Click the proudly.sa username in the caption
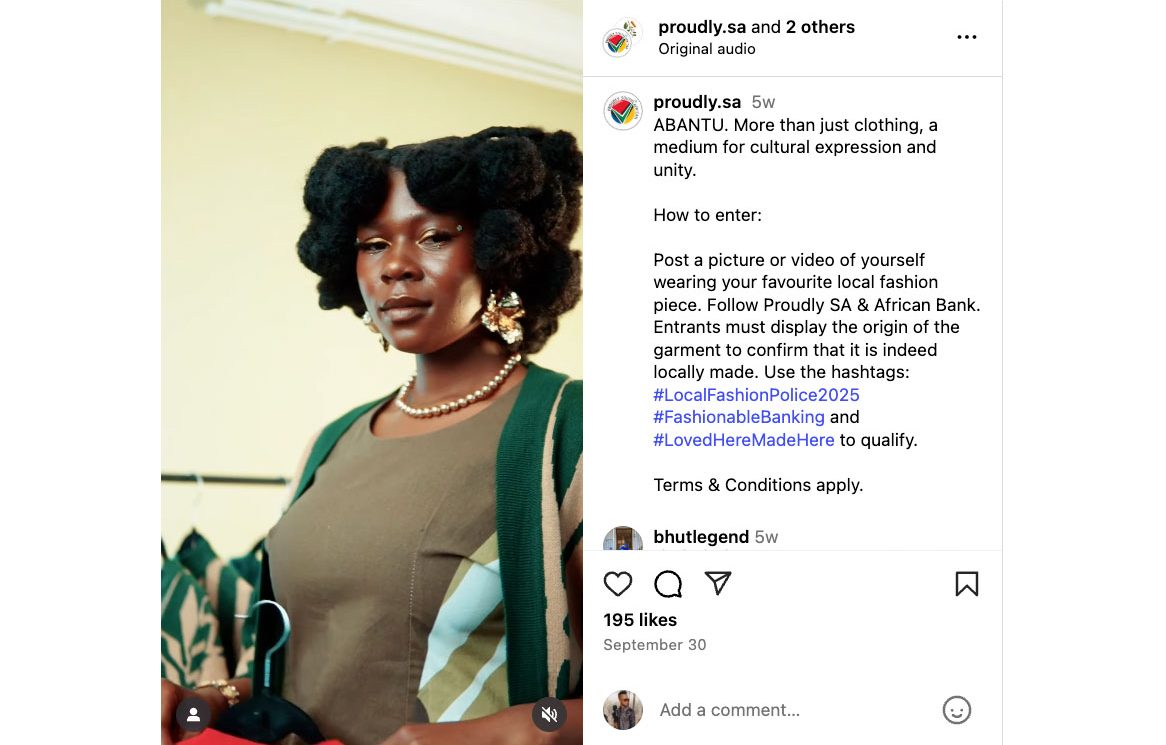Viewport: 1166px width, 745px height. (697, 102)
